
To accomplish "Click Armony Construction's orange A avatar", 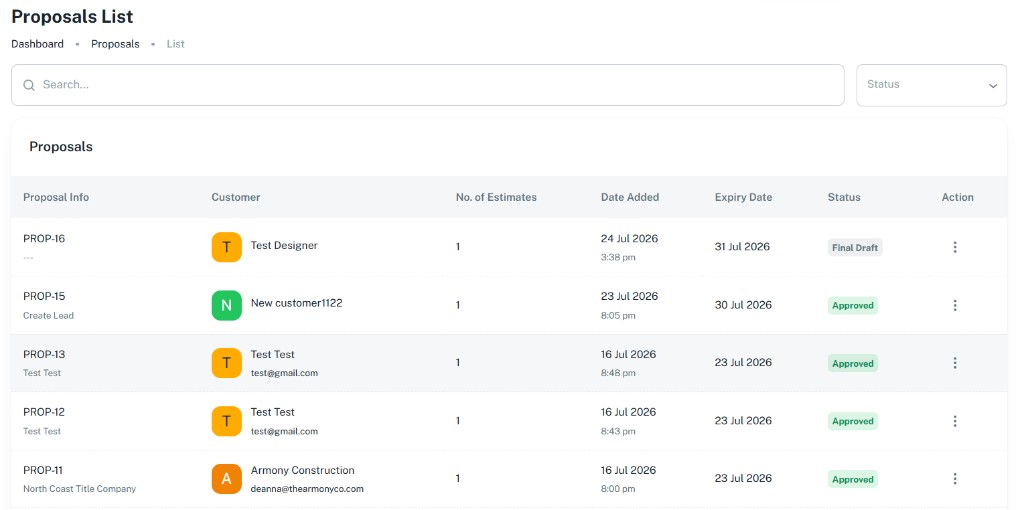I will tap(227, 479).
